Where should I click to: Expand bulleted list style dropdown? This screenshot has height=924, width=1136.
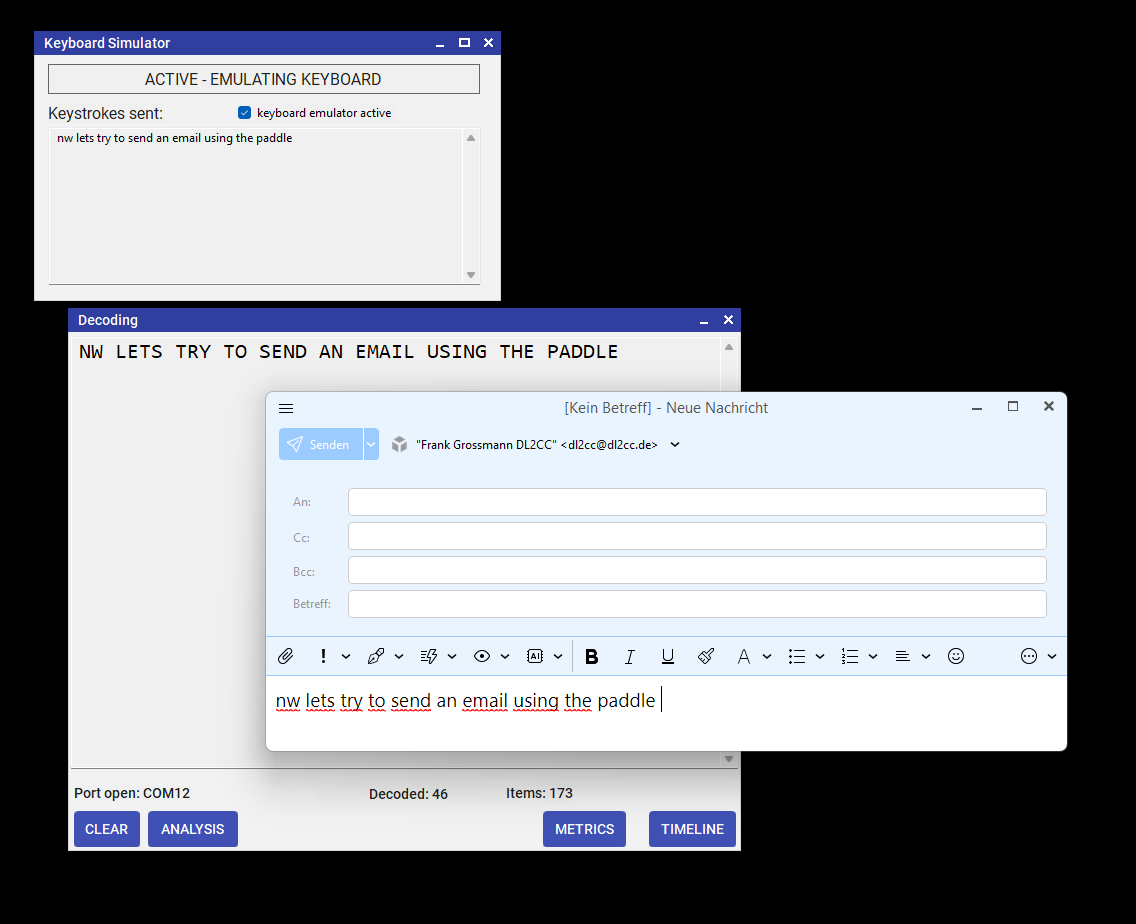coord(820,657)
